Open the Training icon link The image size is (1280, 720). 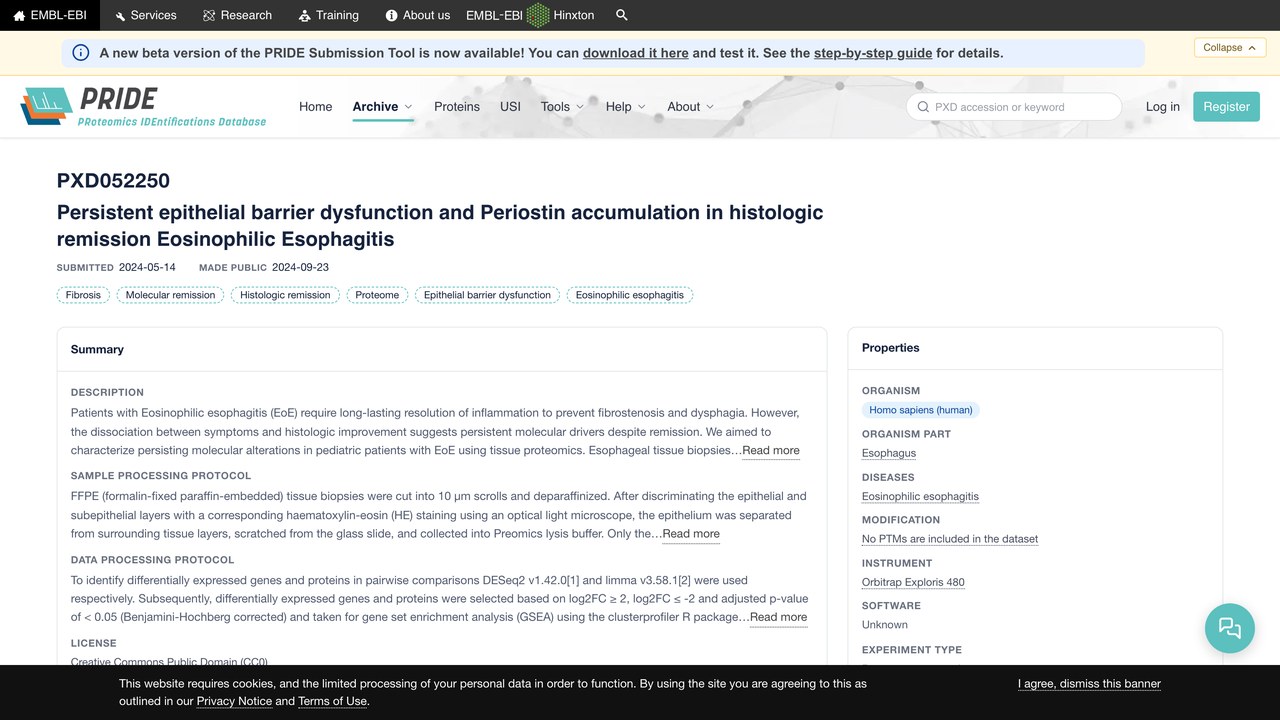305,16
